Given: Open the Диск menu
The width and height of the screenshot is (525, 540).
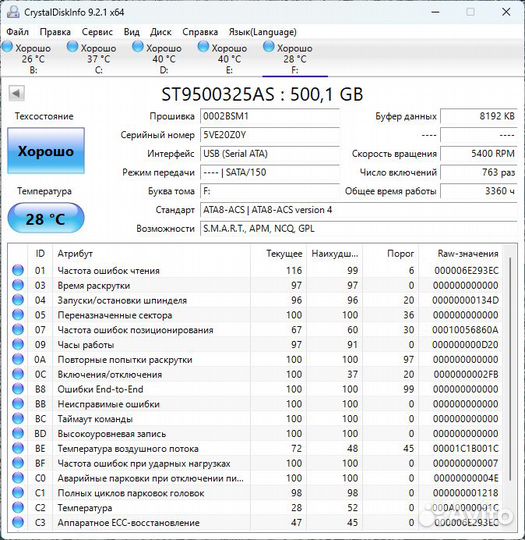Looking at the screenshot, I should [x=161, y=32].
